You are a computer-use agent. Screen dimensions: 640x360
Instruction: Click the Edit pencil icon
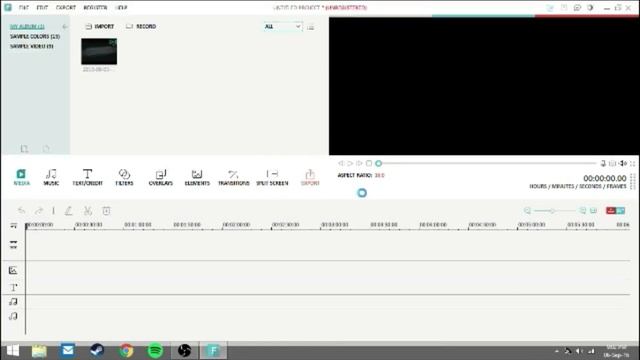69,211
